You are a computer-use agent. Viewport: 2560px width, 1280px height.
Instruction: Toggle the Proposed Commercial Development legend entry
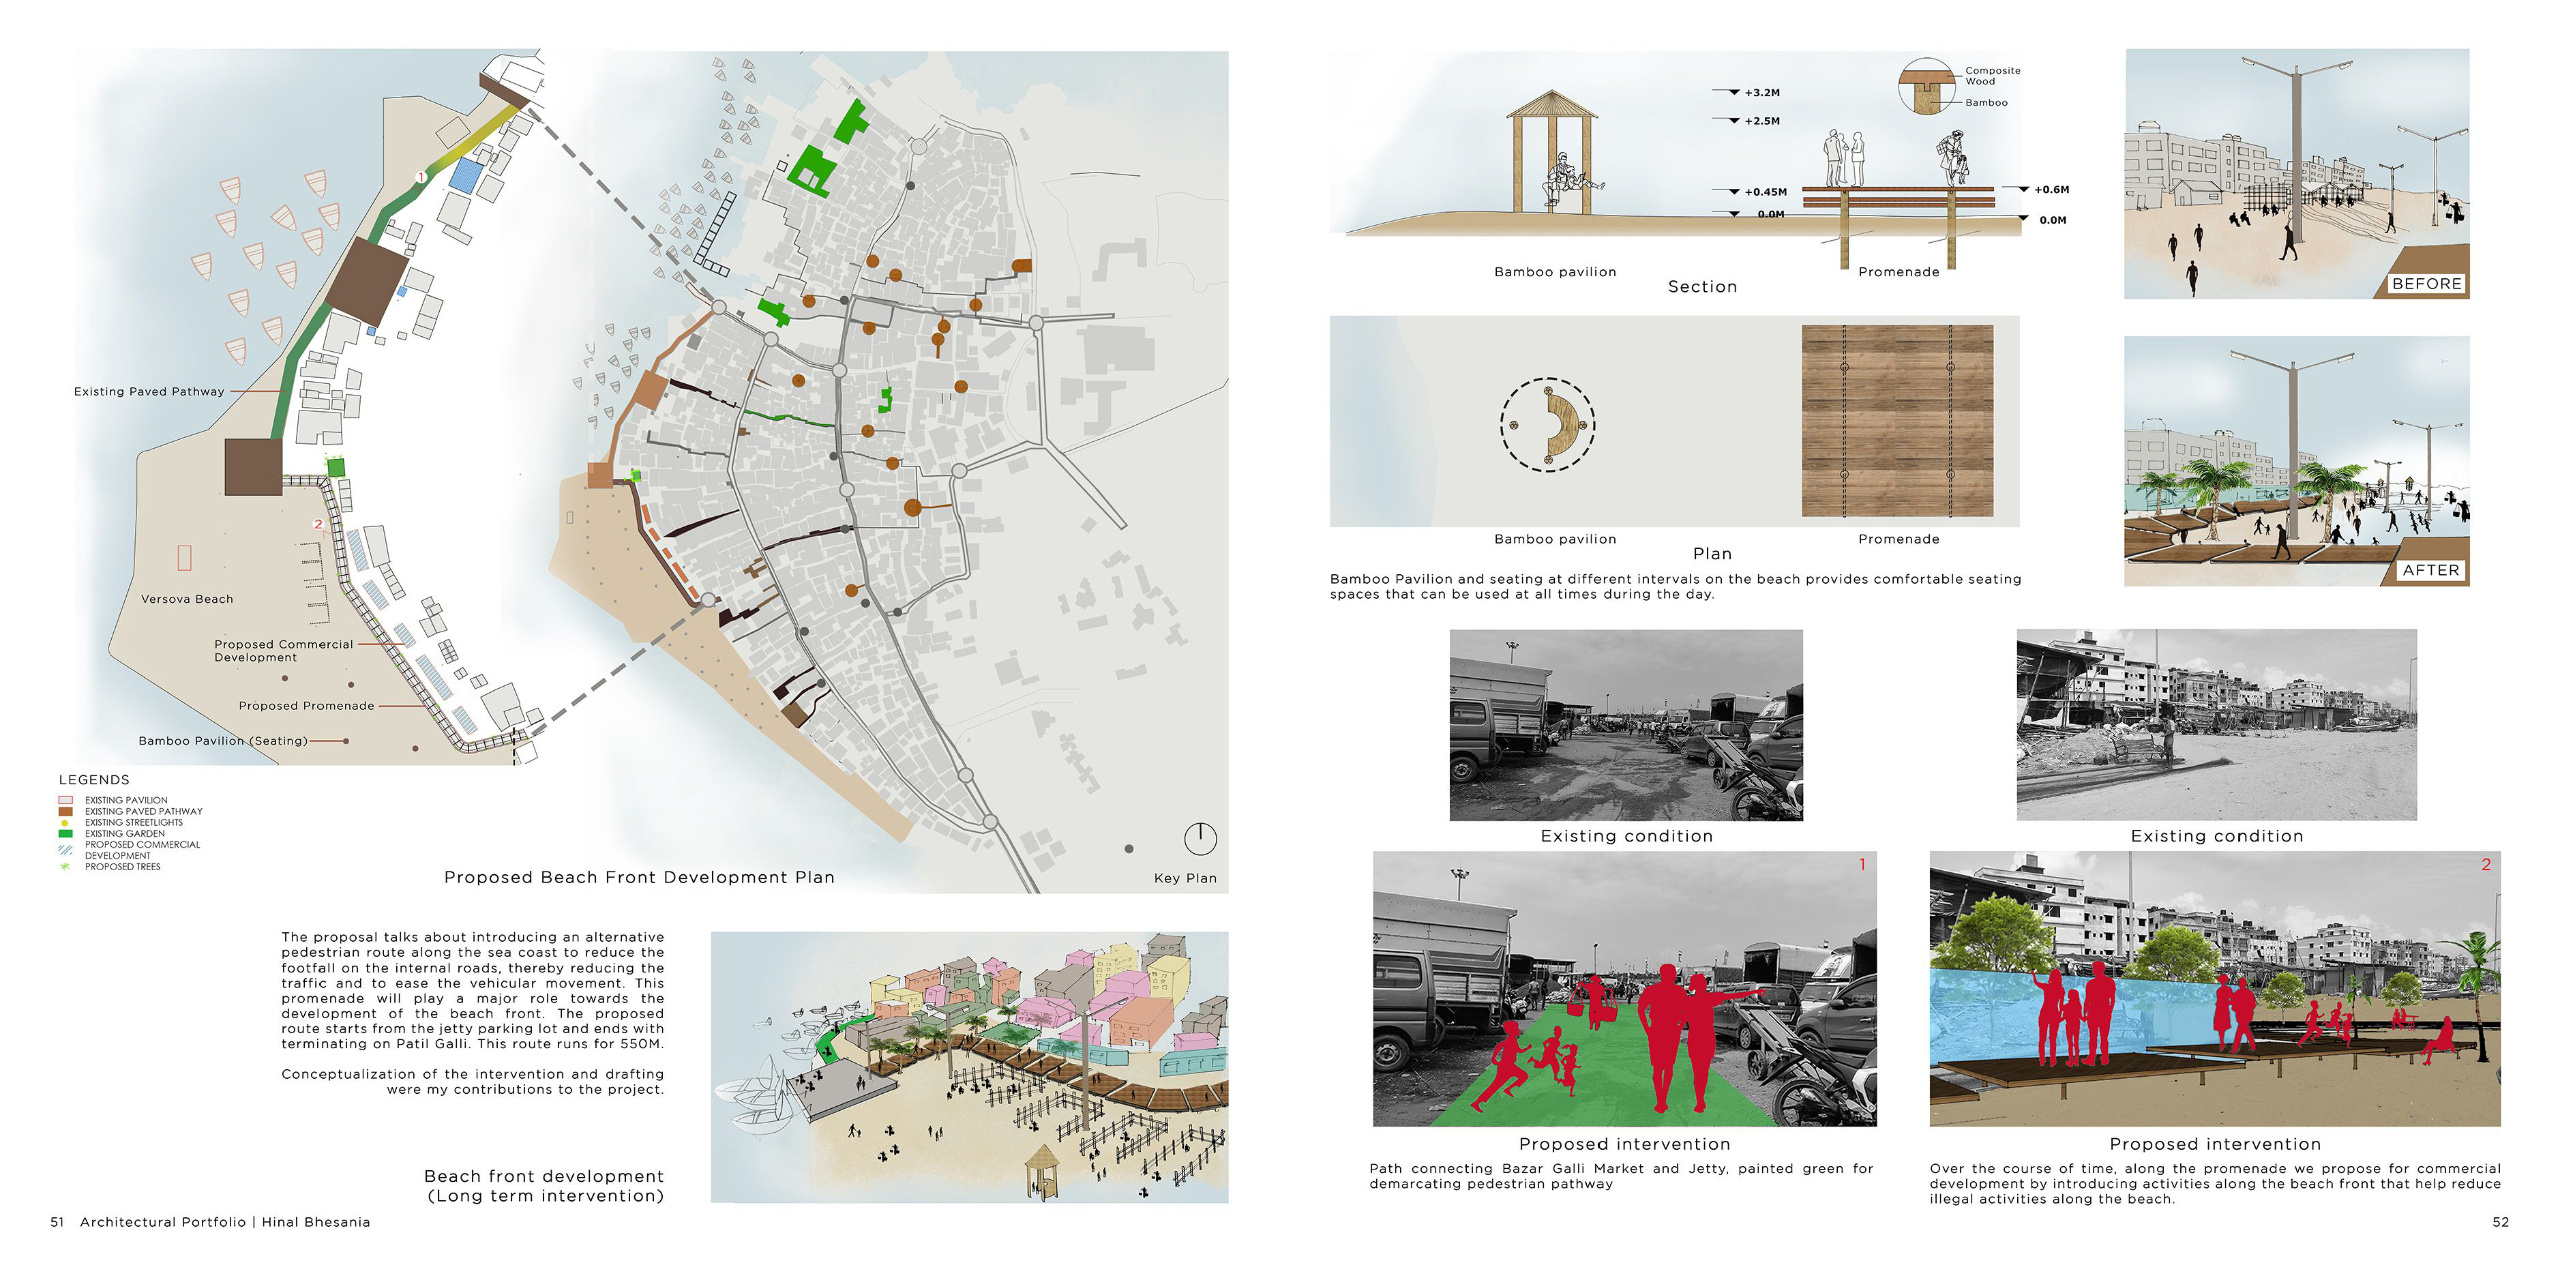[65, 851]
